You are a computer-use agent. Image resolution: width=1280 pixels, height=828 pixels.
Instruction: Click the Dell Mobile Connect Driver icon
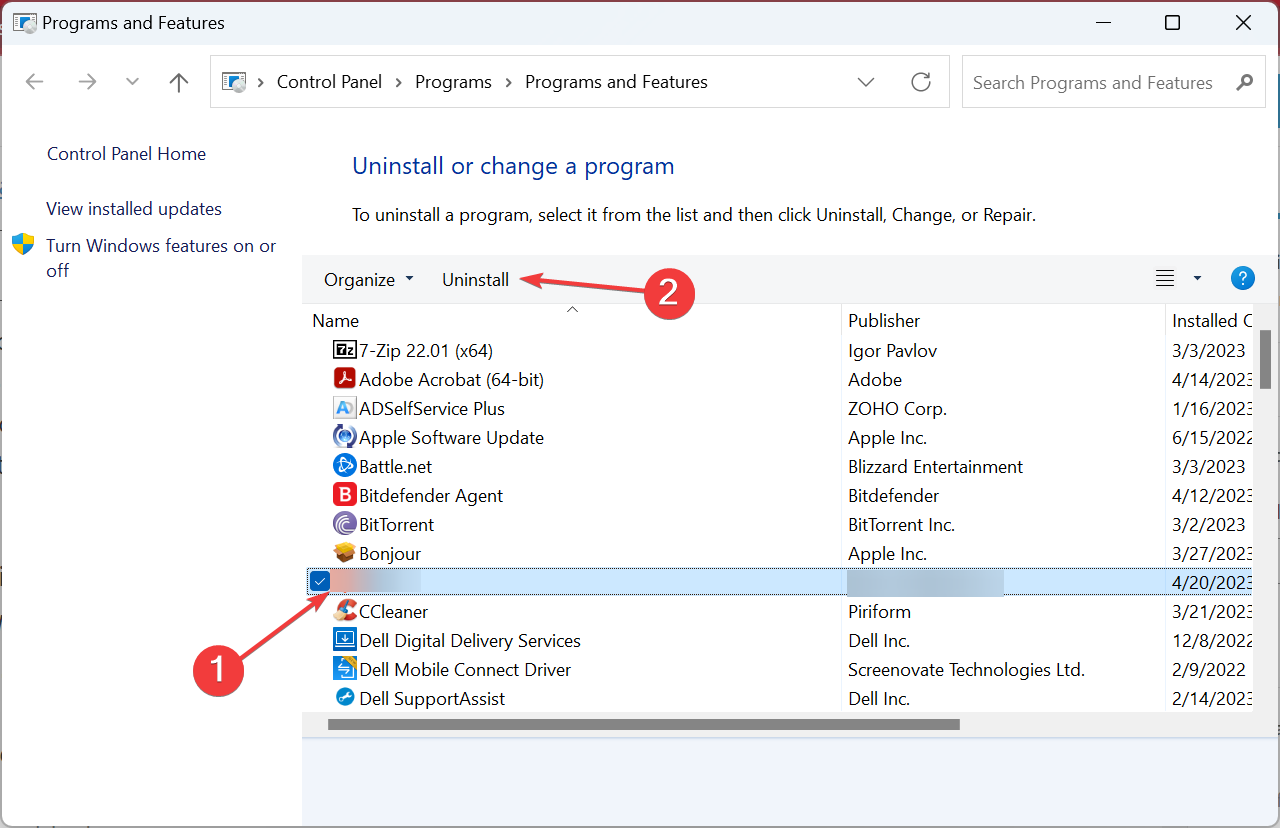pyautogui.click(x=345, y=669)
